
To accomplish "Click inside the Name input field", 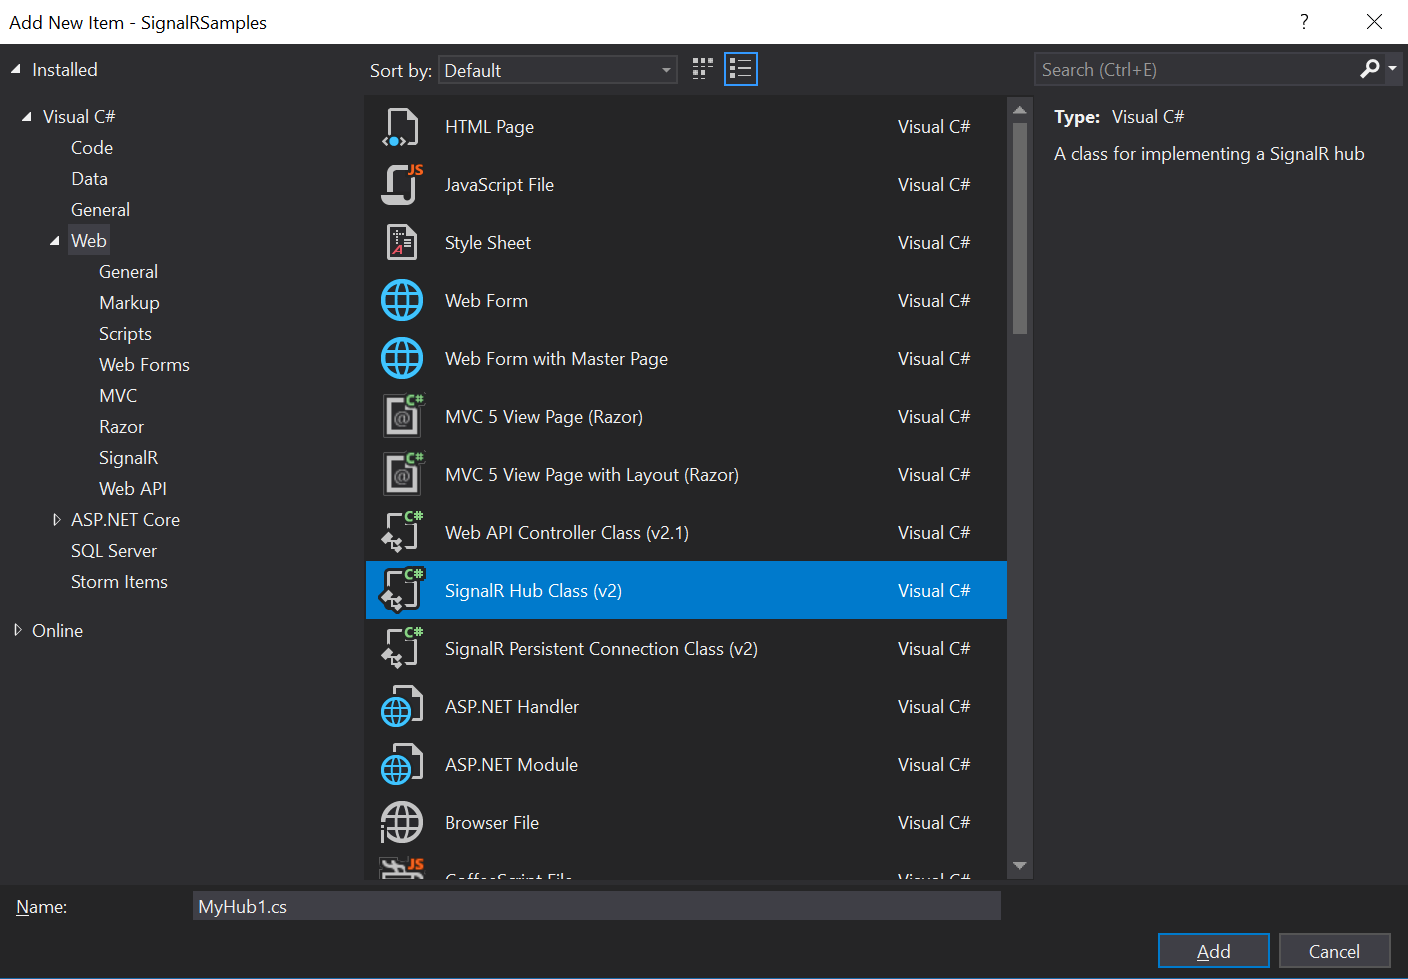I will click(x=596, y=905).
